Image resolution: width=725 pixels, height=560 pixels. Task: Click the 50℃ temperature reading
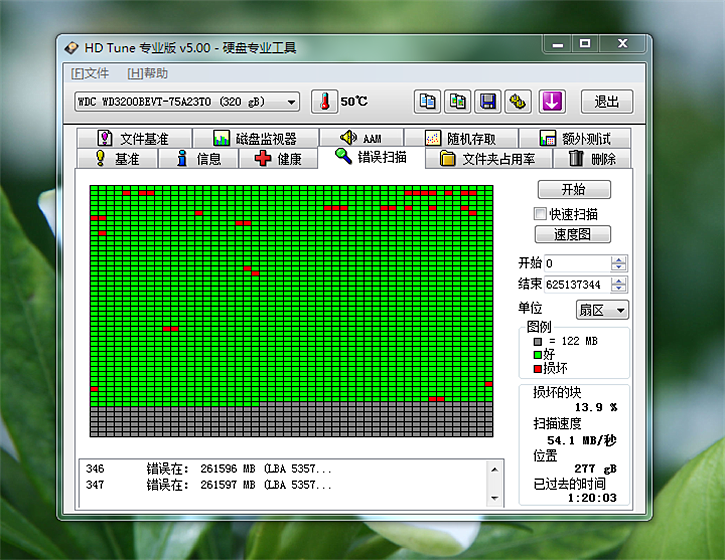(x=354, y=101)
